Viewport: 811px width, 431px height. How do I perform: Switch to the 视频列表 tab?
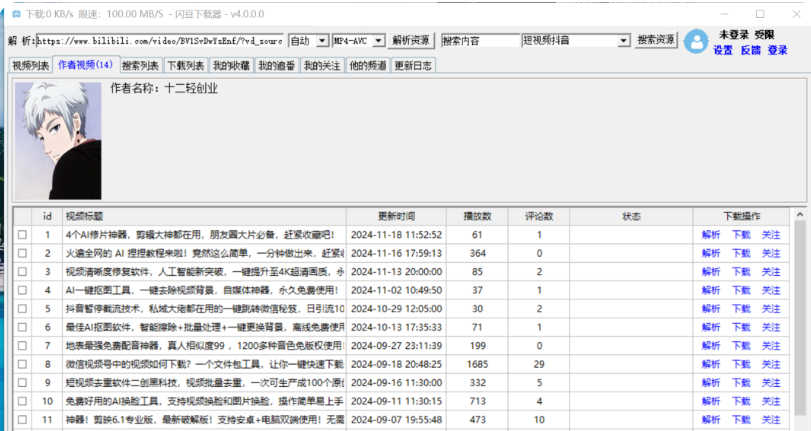tap(30, 65)
